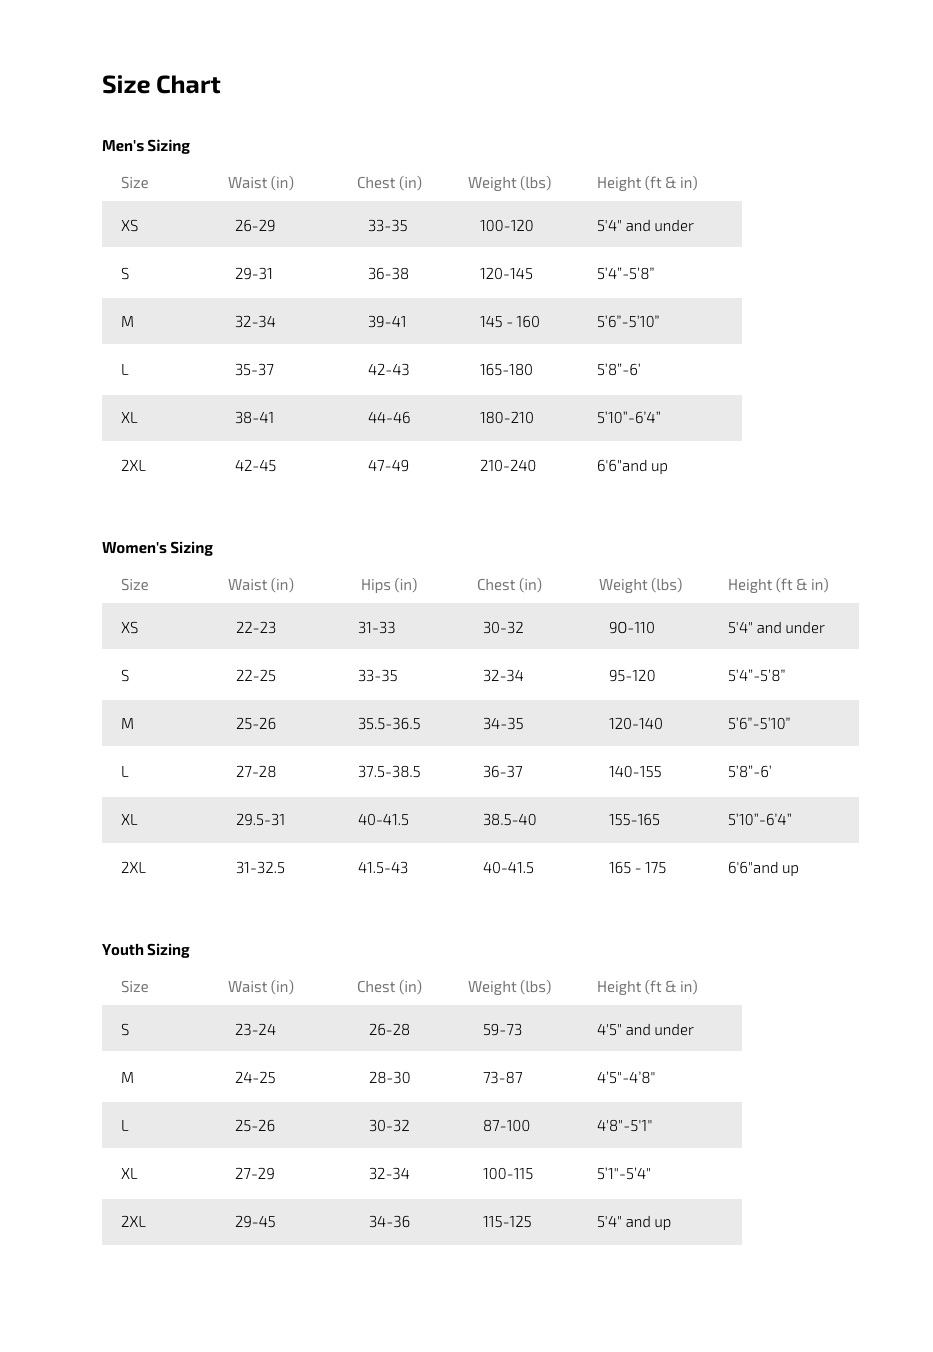Select Men's XL height 5'10"-6'4"
This screenshot has height=1352, width=933.
(628, 418)
